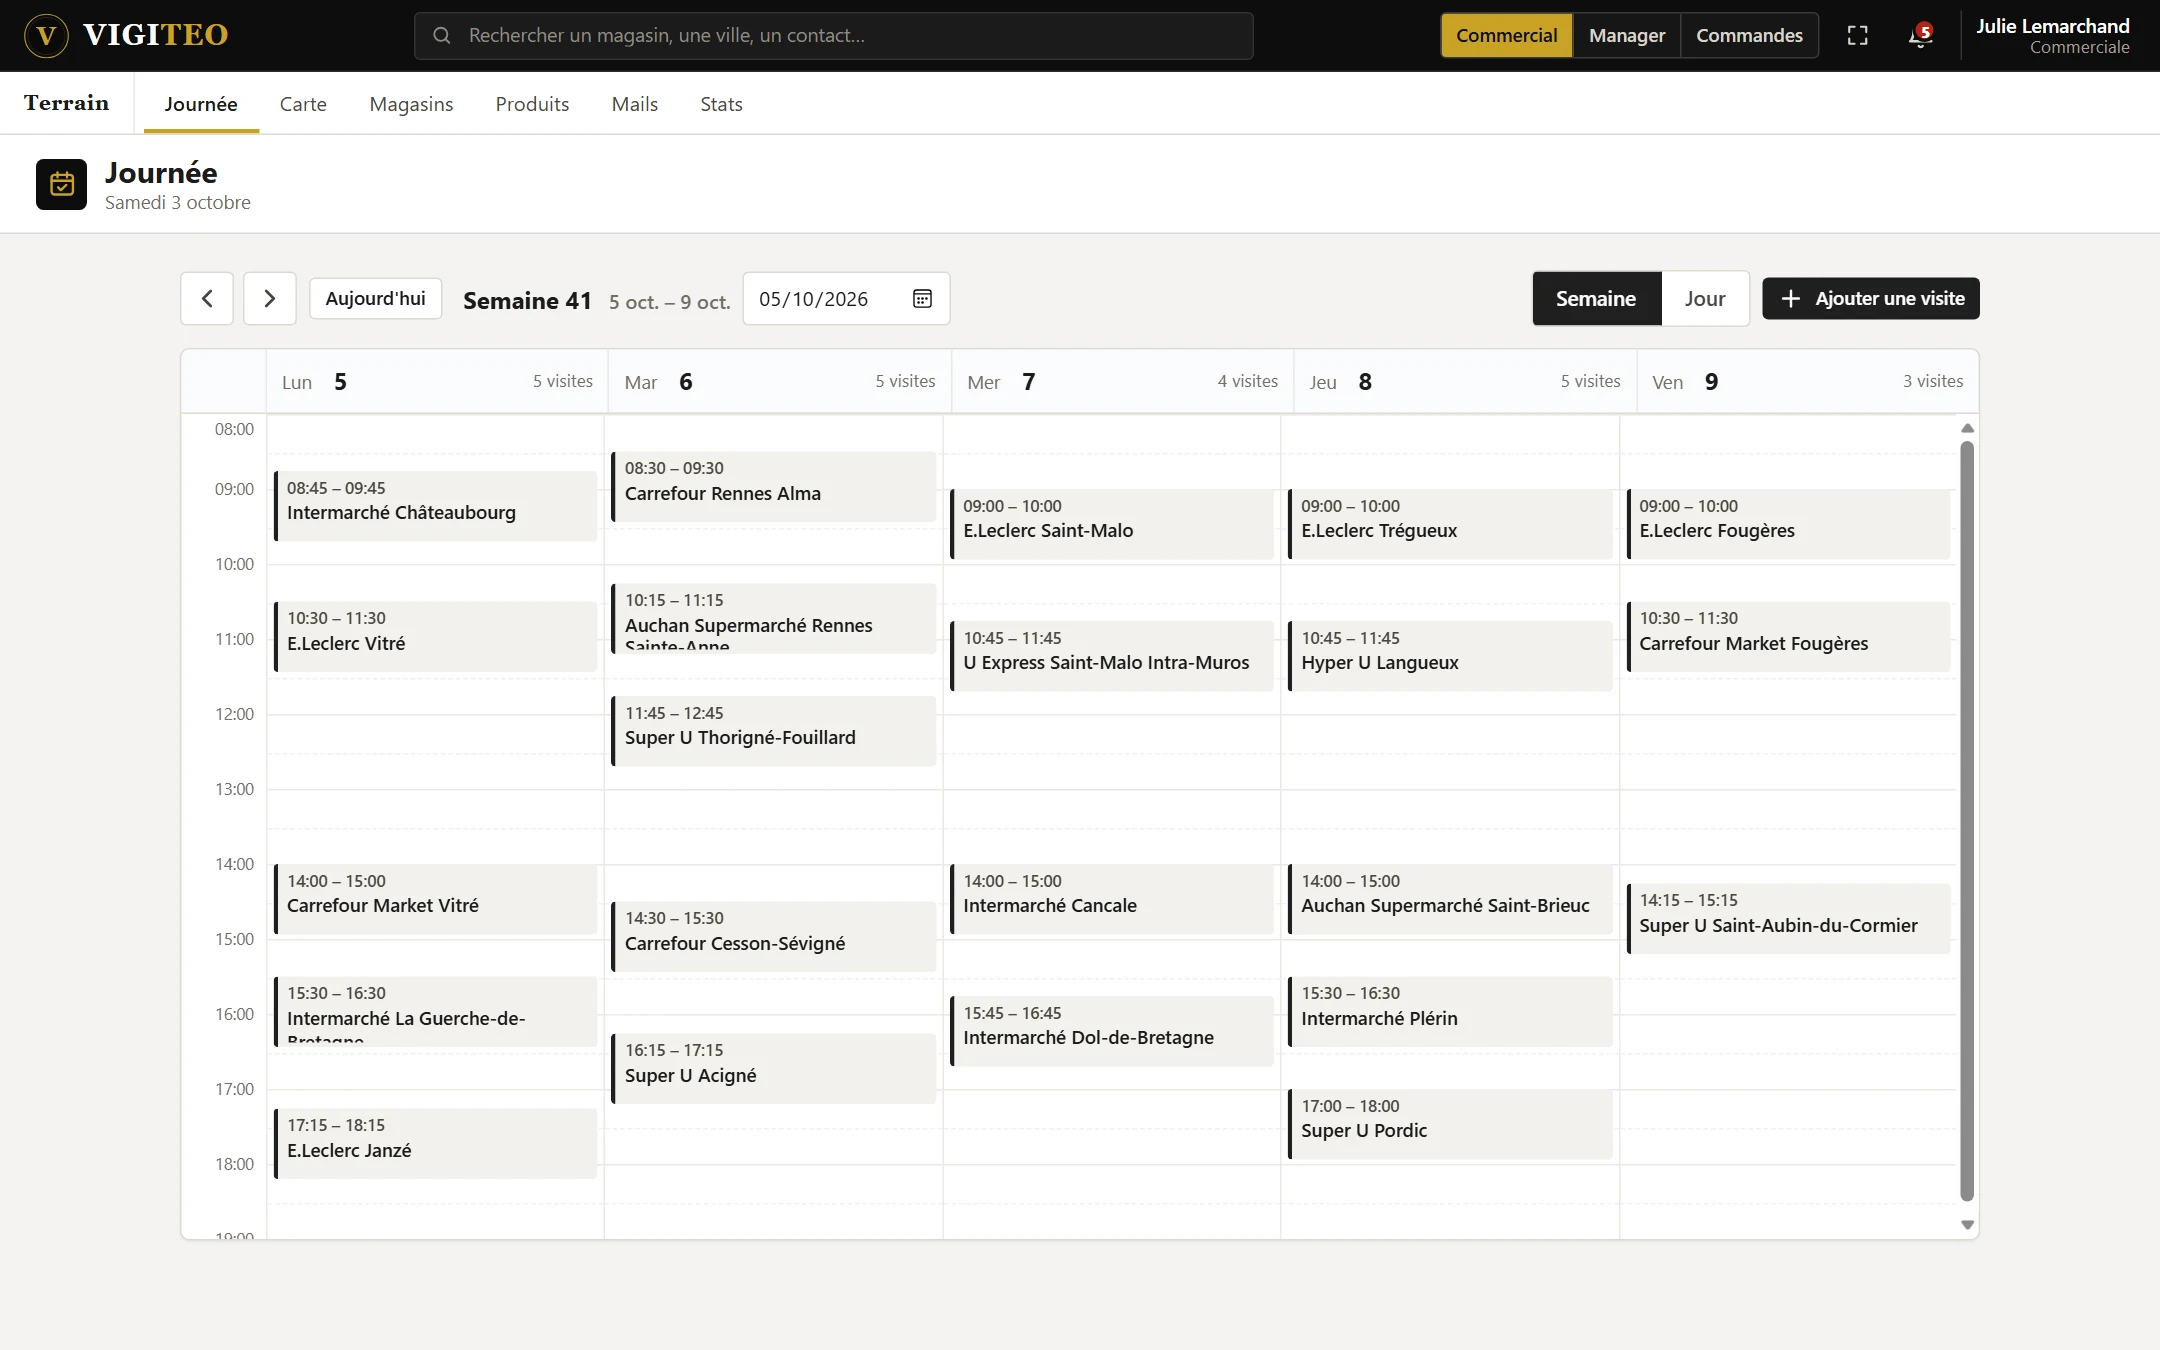Click the calendar vertical scrollbar thumb
2160x1350 pixels.
click(1967, 820)
